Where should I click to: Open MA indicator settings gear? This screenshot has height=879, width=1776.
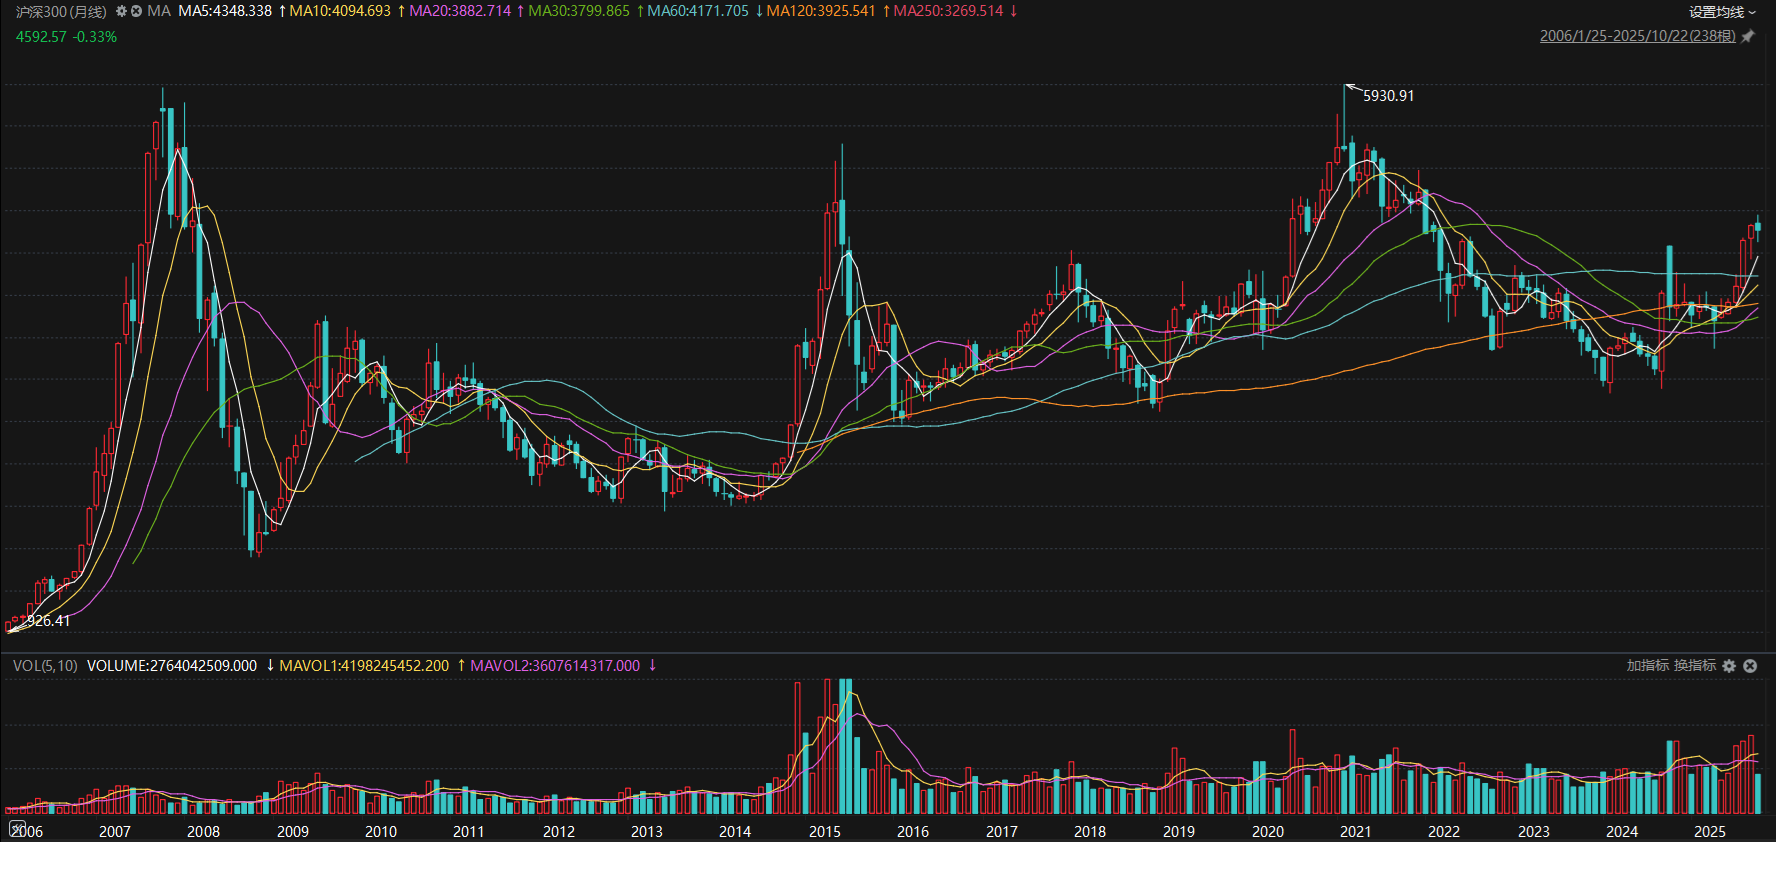point(121,11)
